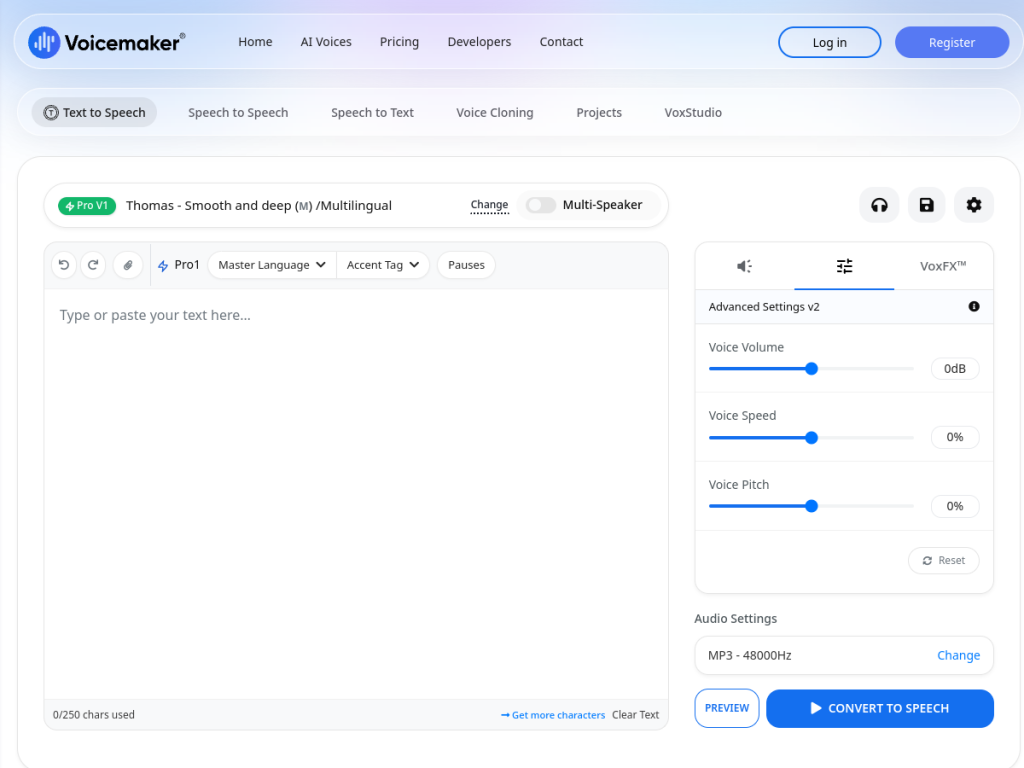Expand the Master Language dropdown
The width and height of the screenshot is (1024, 768).
coord(272,265)
